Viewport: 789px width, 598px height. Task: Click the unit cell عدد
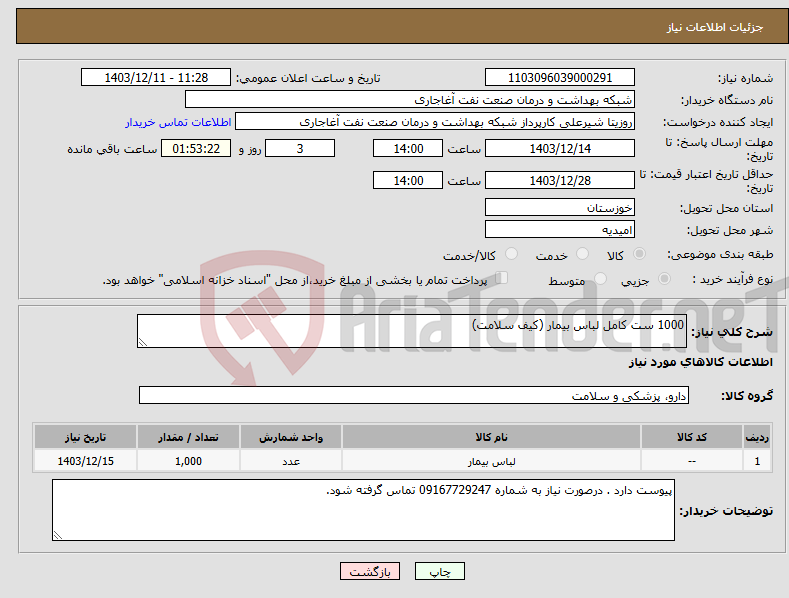click(291, 461)
